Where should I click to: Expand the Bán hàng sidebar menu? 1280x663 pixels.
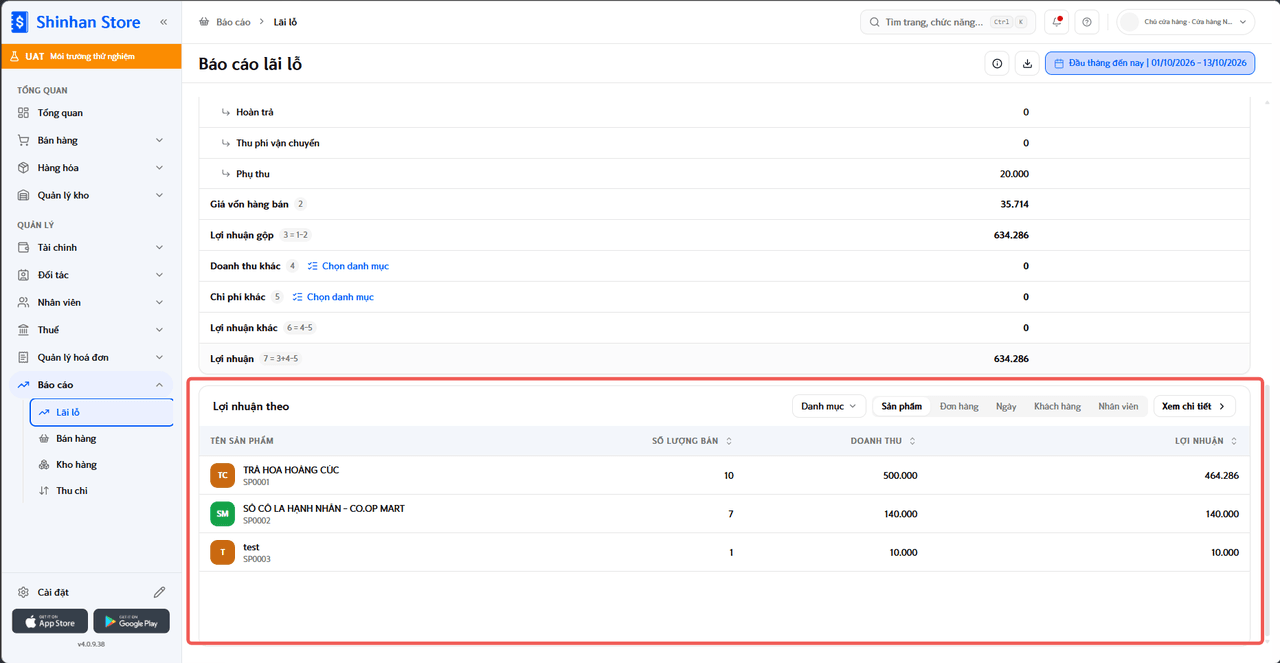91,140
